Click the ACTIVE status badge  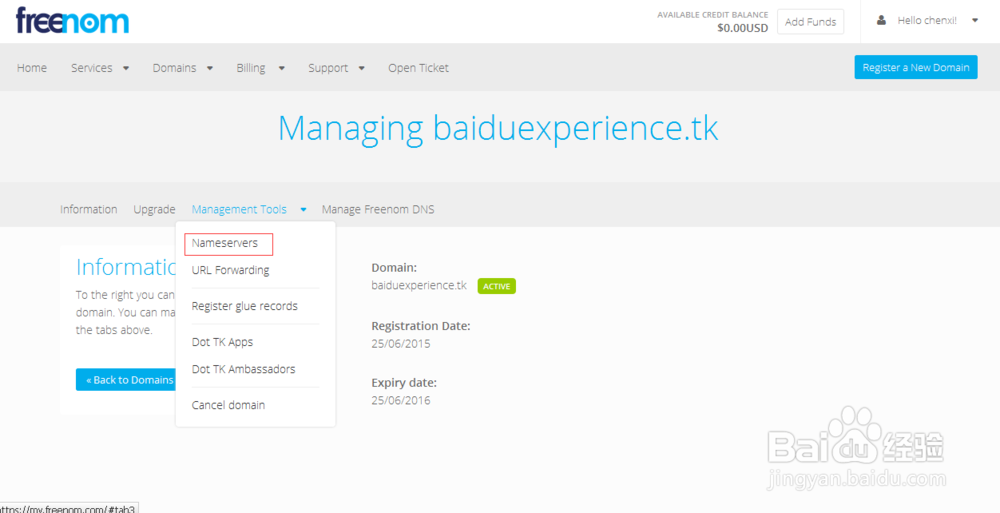[x=496, y=286]
